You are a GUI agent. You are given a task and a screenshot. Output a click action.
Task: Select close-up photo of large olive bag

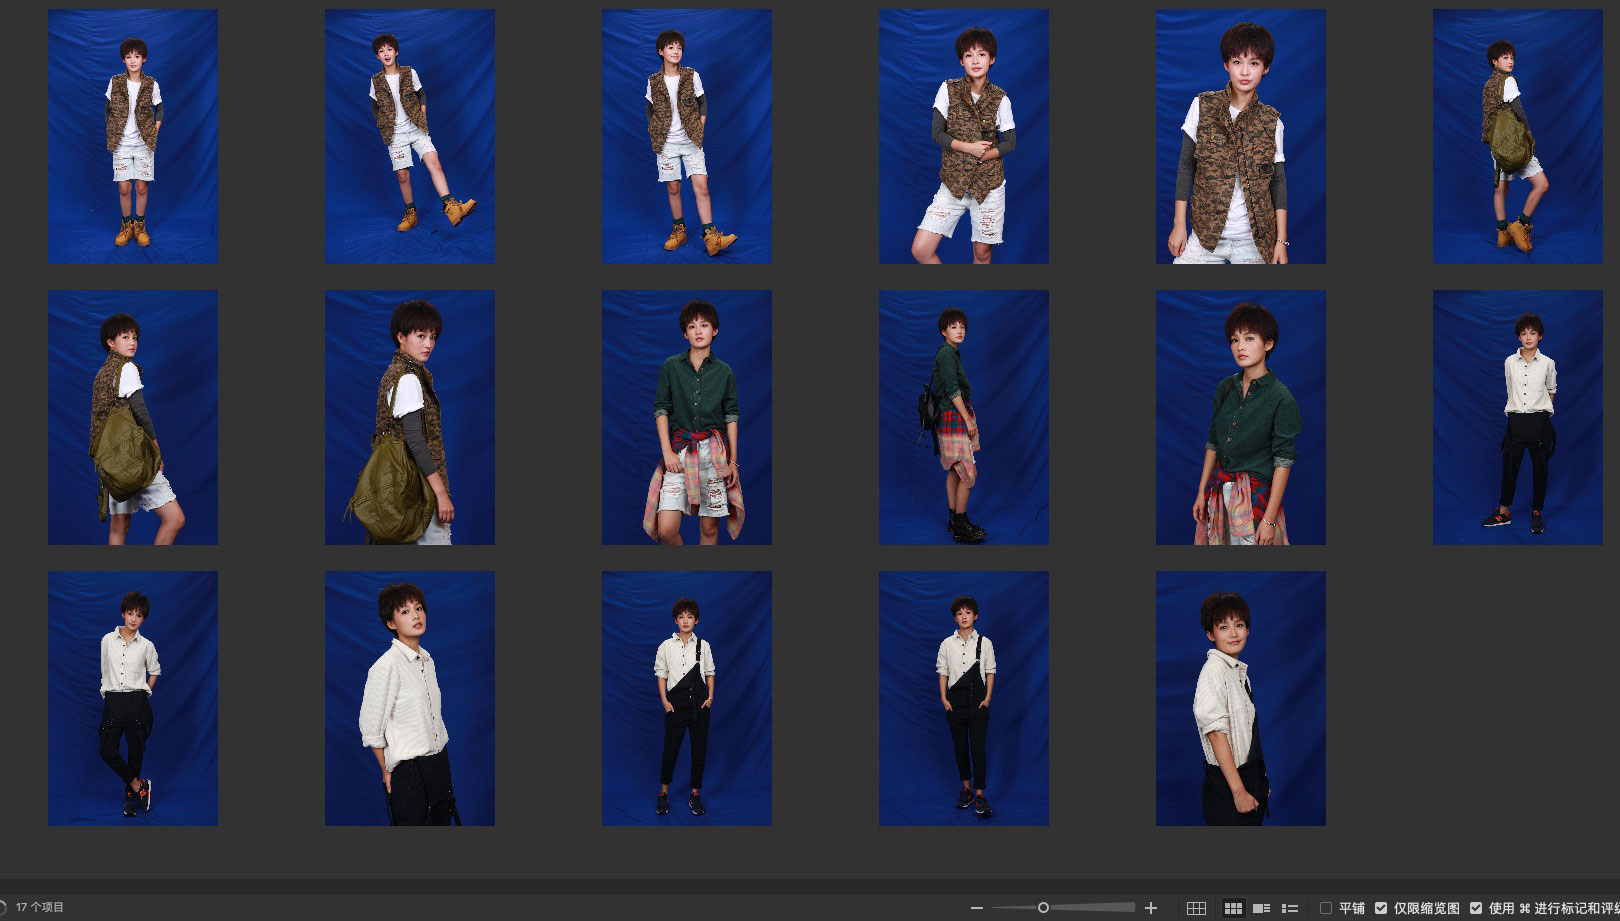(x=409, y=417)
